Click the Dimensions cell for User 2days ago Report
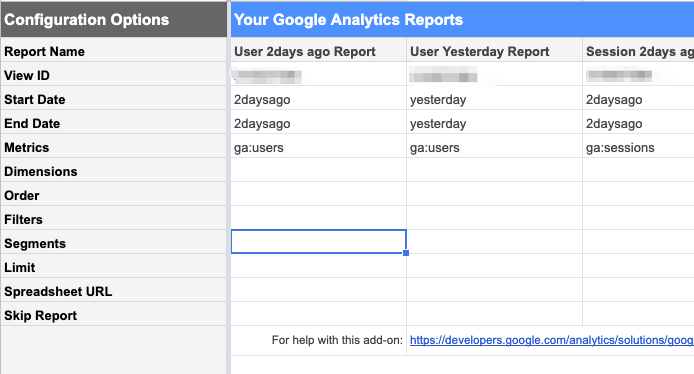694x374 pixels. [318, 171]
